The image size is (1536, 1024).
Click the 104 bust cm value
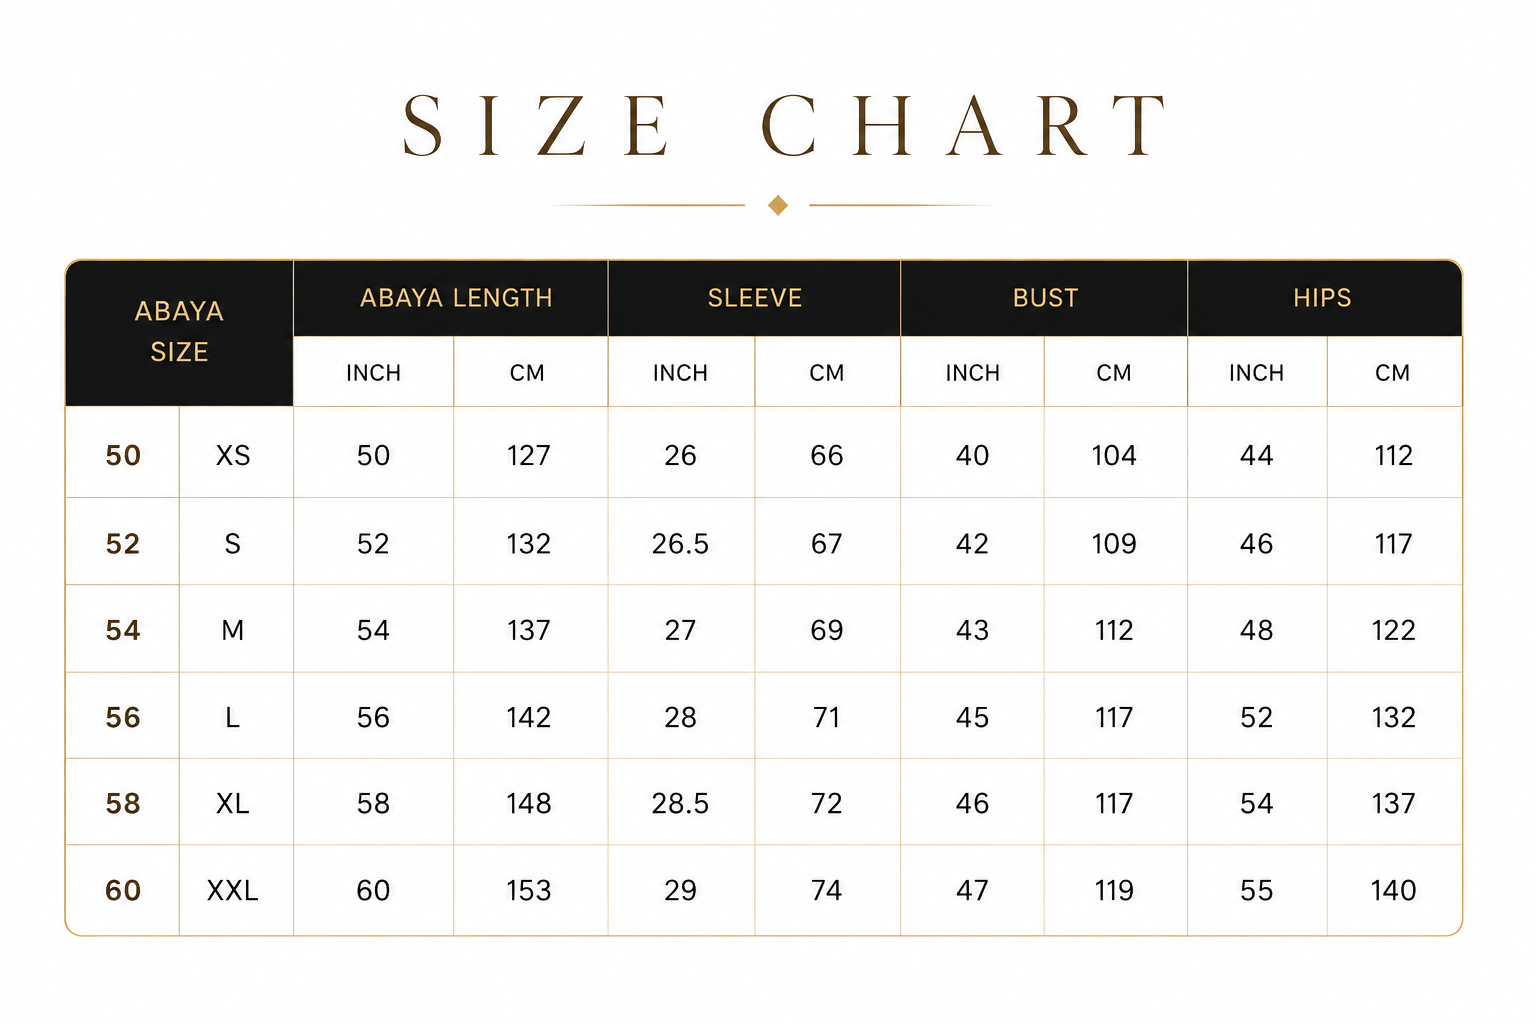click(1114, 456)
